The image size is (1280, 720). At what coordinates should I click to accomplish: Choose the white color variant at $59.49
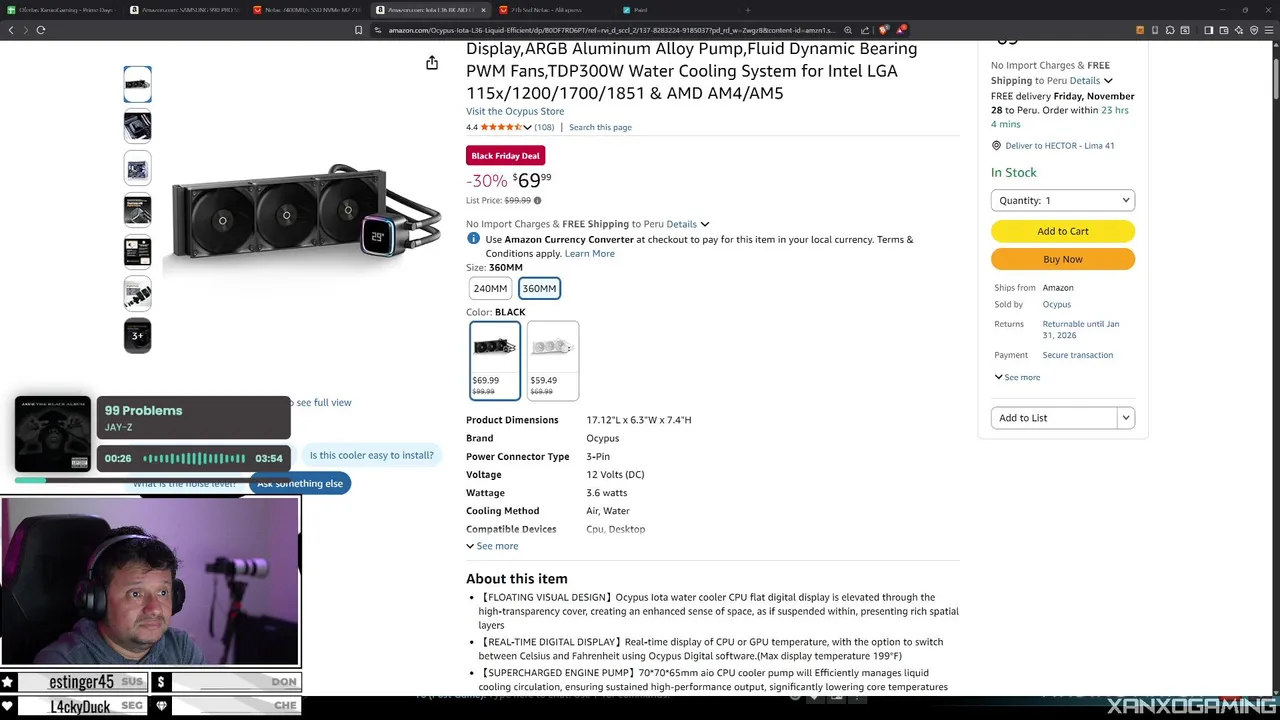(x=553, y=360)
